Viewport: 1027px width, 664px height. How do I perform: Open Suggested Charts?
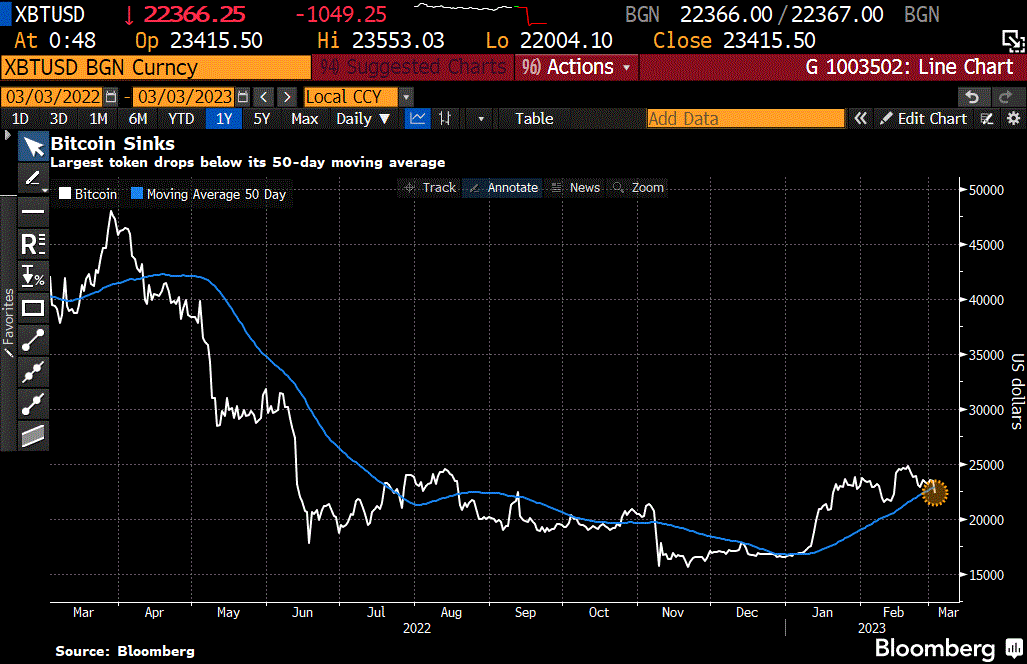(x=413, y=67)
